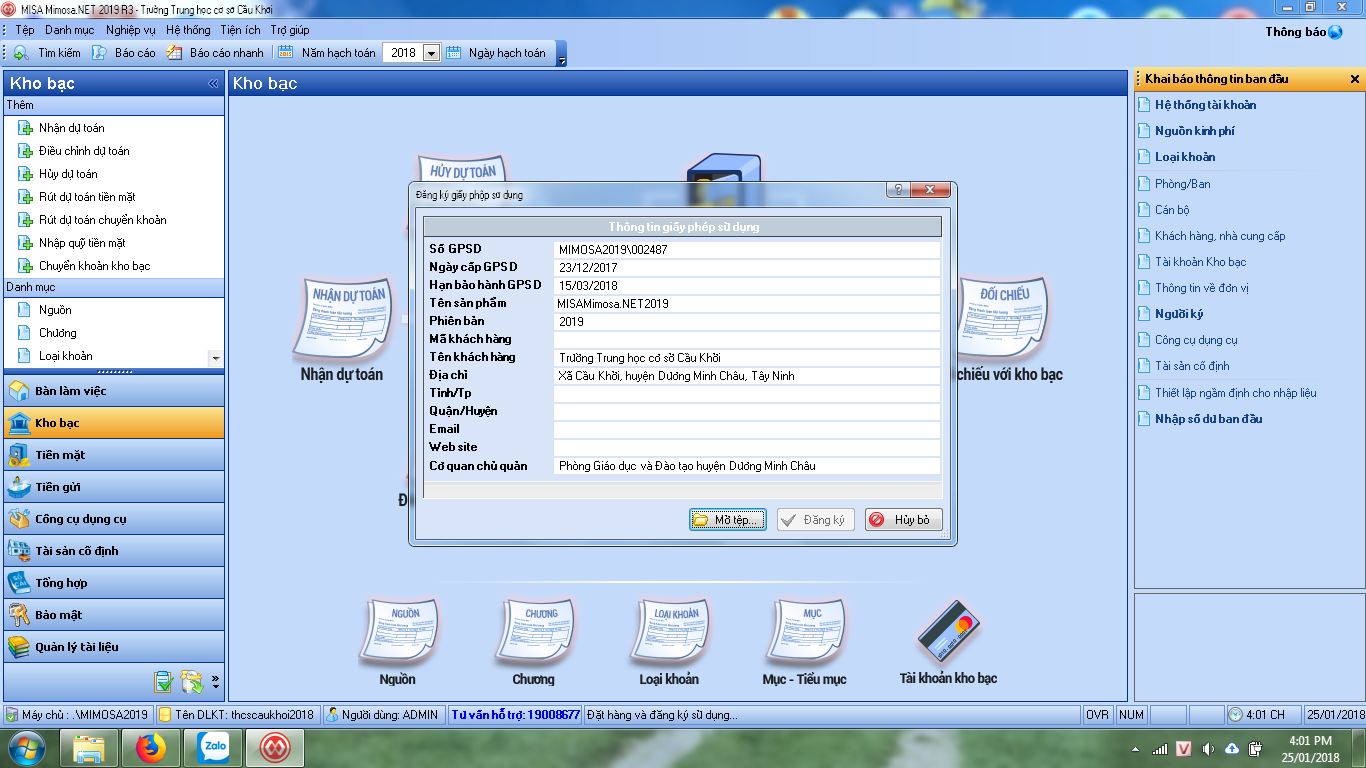1366x768 pixels.
Task: Open Nguồn kinh phí link
Action: 1194,131
